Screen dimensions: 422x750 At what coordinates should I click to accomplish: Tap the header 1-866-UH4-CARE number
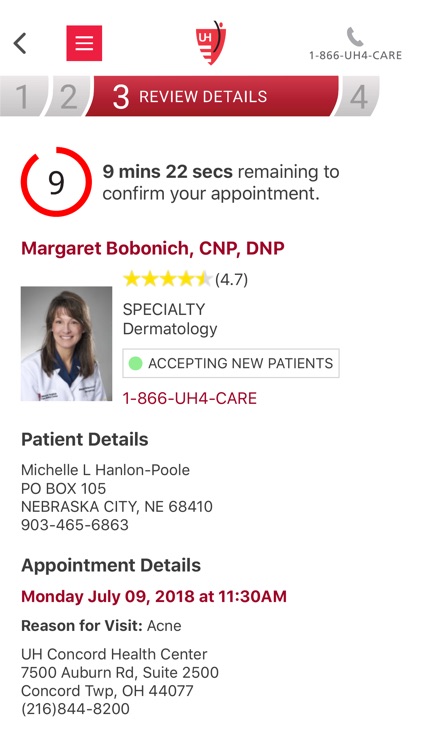pyautogui.click(x=355, y=55)
